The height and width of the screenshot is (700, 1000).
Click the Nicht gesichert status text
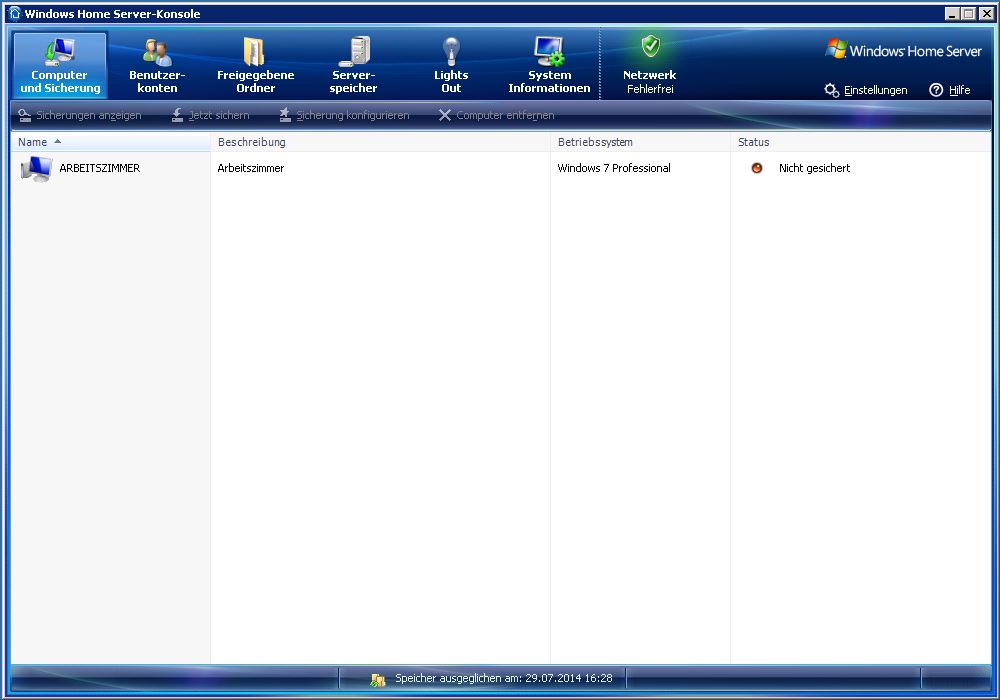[814, 168]
